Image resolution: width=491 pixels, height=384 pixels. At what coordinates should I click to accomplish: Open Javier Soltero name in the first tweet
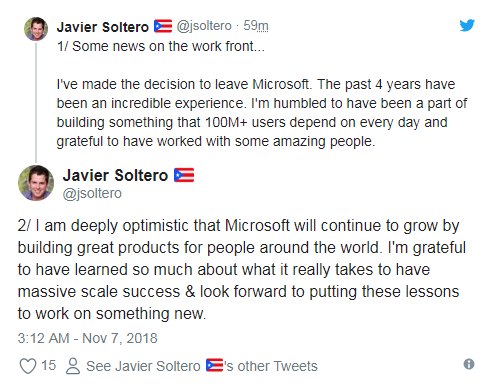tap(103, 27)
